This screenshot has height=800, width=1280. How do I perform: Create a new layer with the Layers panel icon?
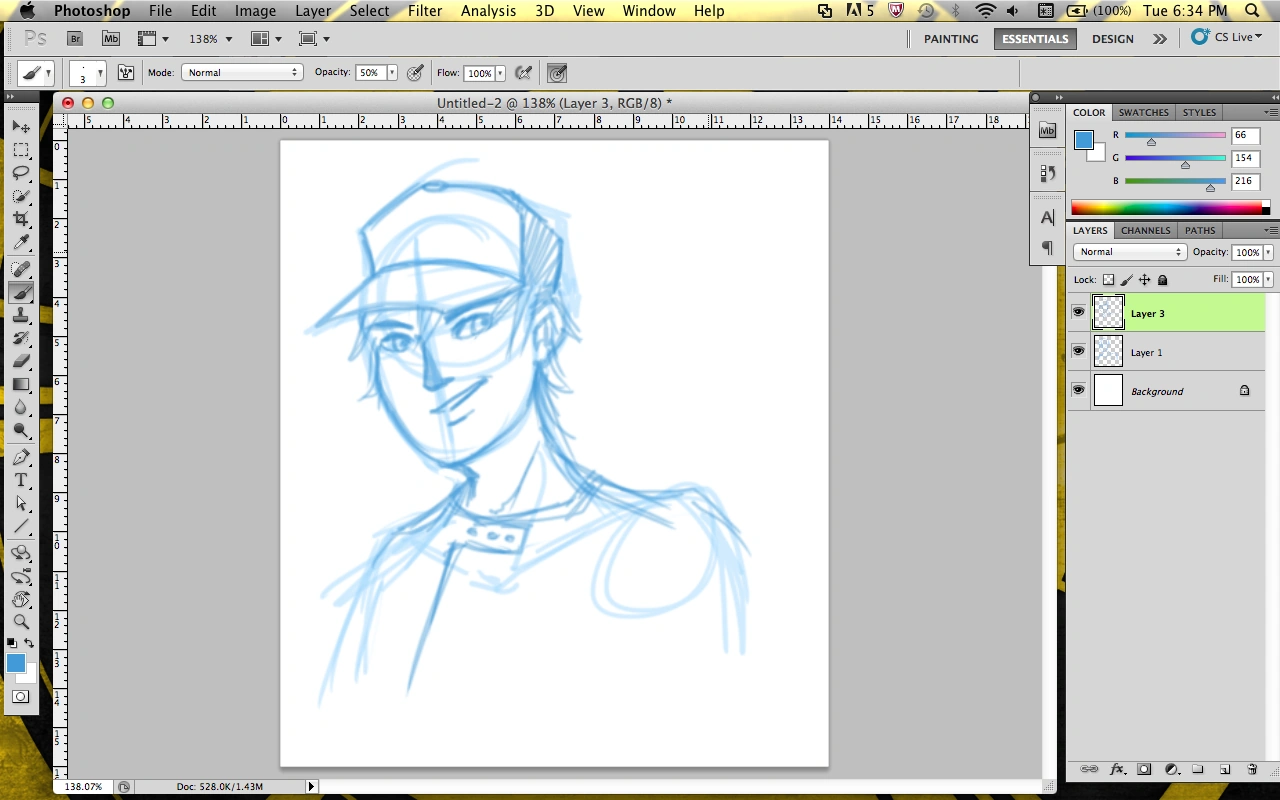click(1225, 769)
